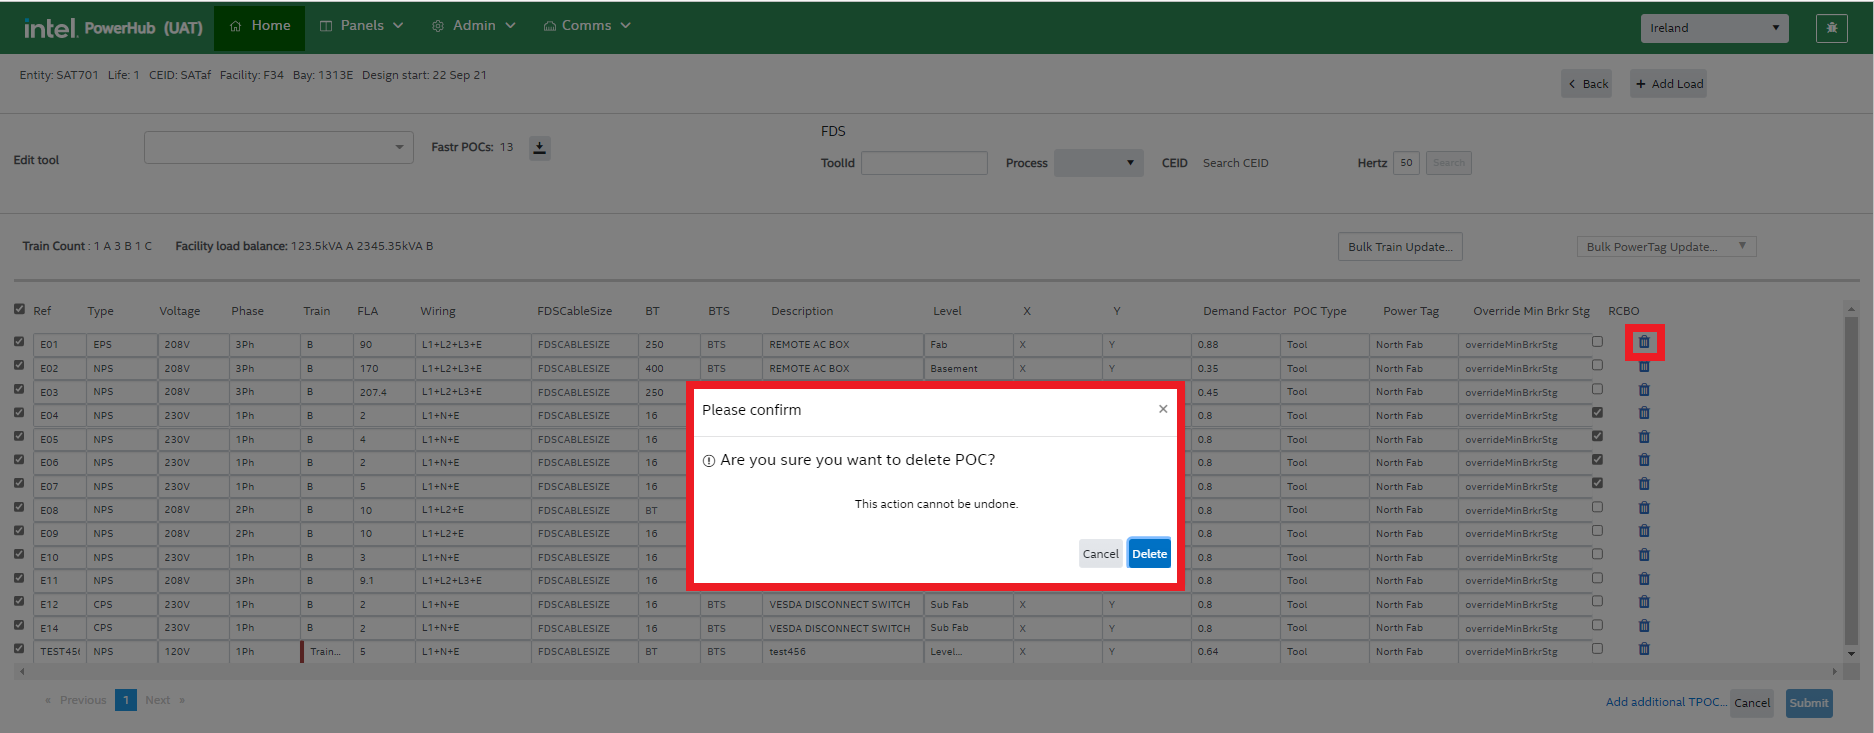The height and width of the screenshot is (733, 1874).
Task: Open the Admin menu
Action: click(474, 26)
